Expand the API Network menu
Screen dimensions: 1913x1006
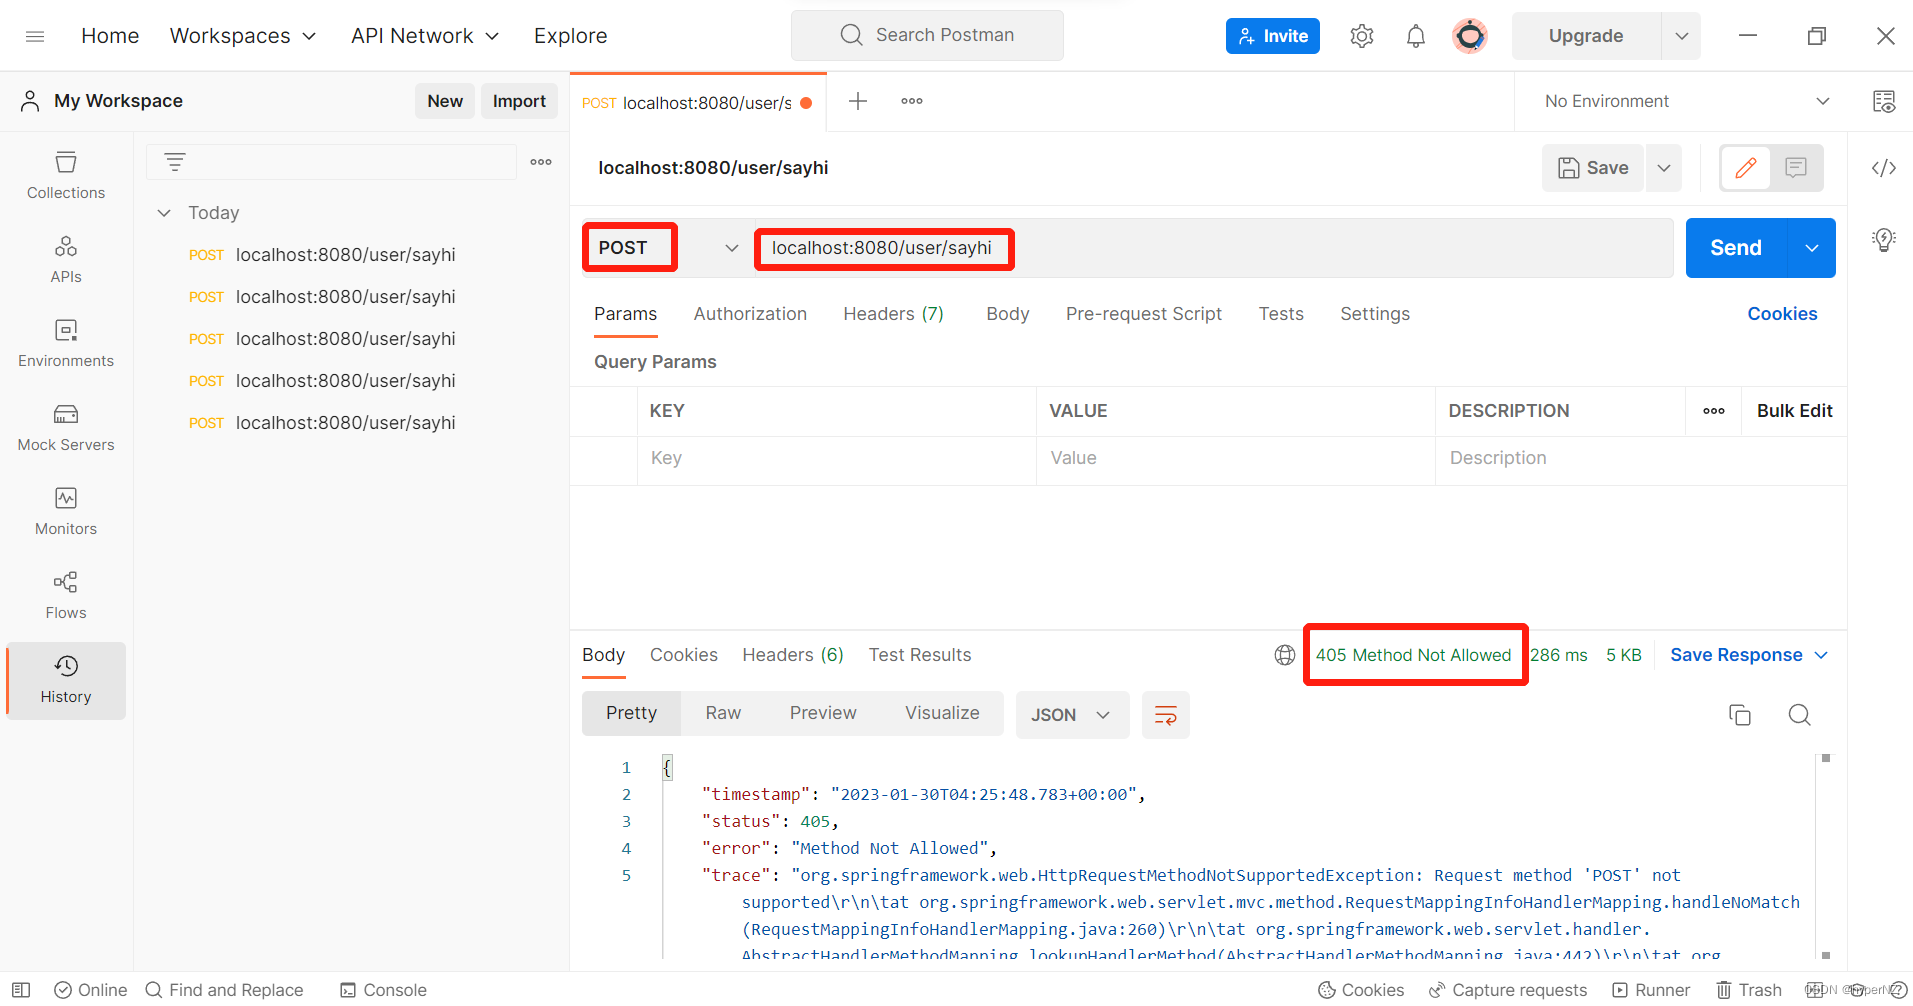tap(425, 36)
